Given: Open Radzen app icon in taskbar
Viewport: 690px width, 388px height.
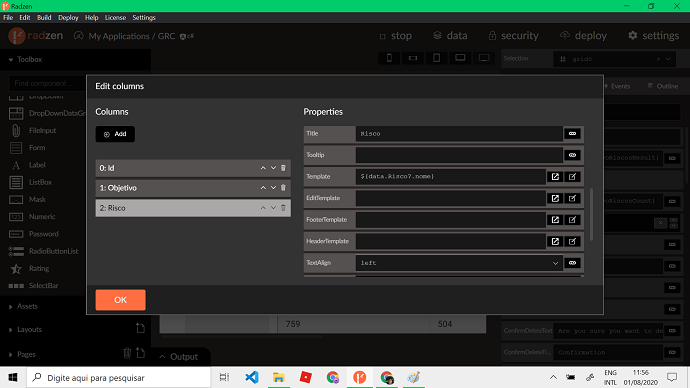Looking at the screenshot, I should point(360,377).
